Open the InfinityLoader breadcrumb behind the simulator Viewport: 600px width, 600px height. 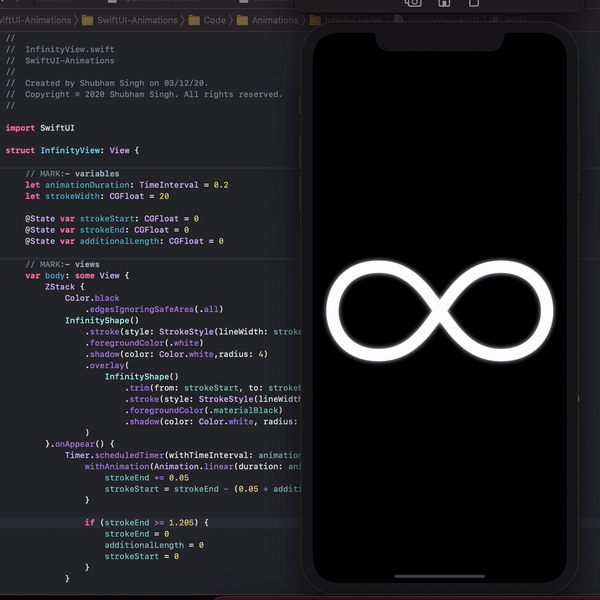point(346,20)
